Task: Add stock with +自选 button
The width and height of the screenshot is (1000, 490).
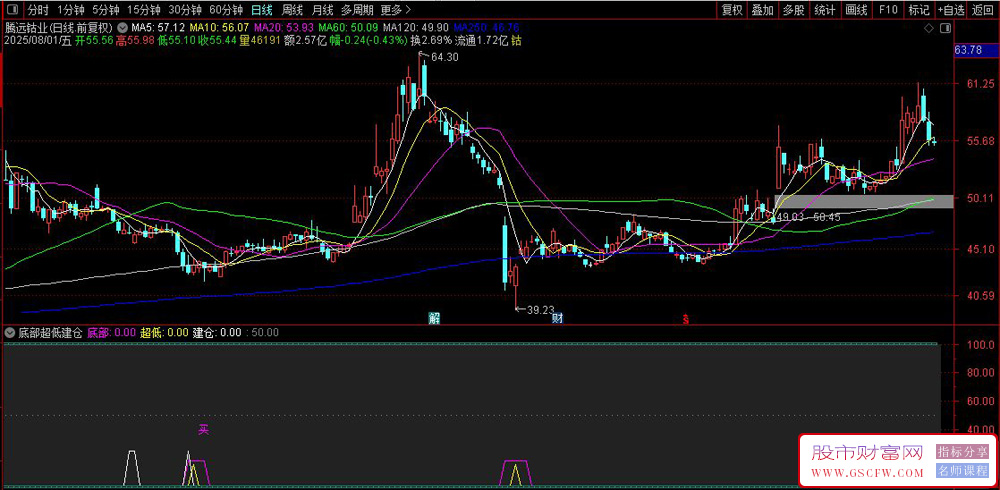Action: [x=951, y=10]
